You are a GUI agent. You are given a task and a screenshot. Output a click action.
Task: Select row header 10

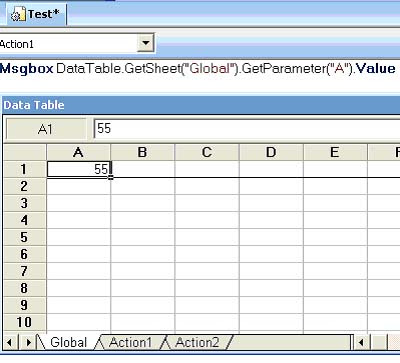24,322
